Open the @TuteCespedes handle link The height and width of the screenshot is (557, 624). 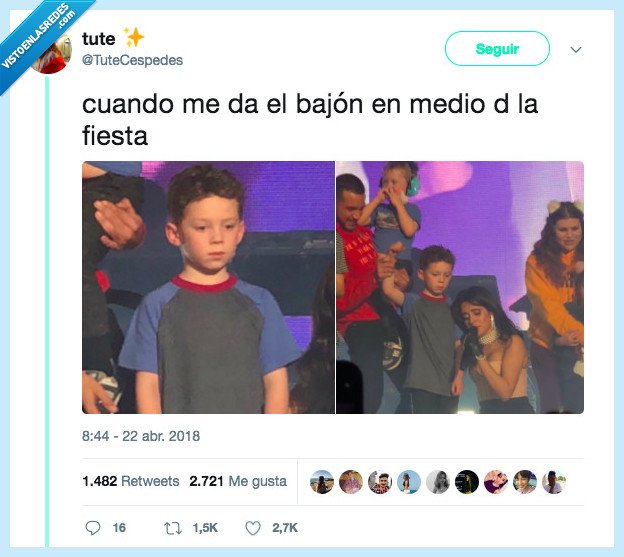coord(133,60)
